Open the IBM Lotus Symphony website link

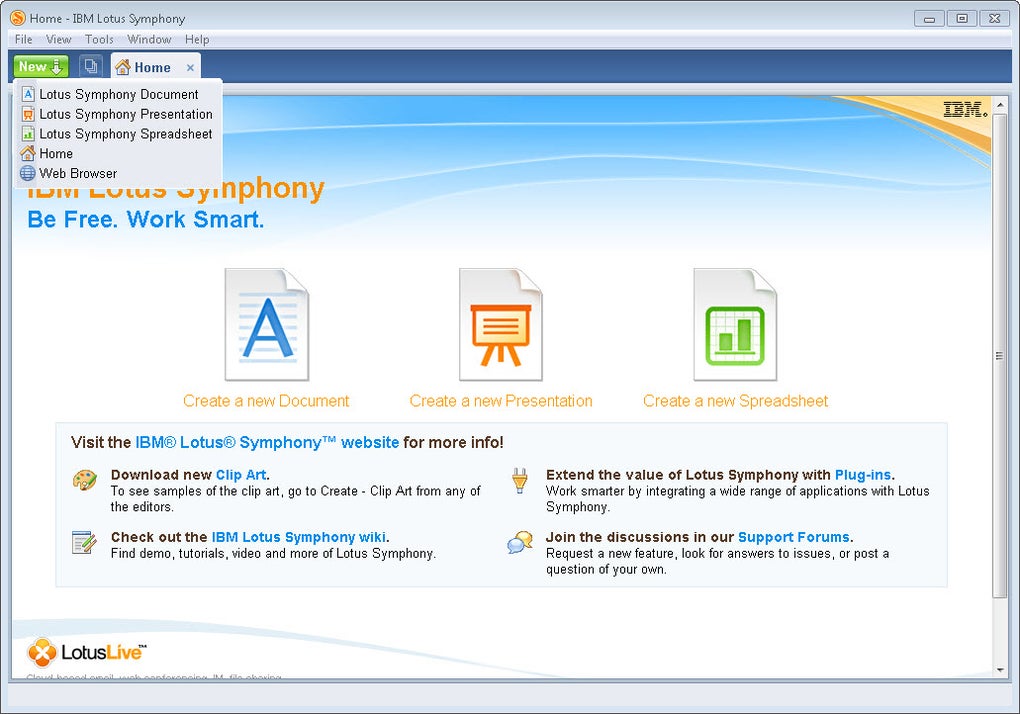267,442
